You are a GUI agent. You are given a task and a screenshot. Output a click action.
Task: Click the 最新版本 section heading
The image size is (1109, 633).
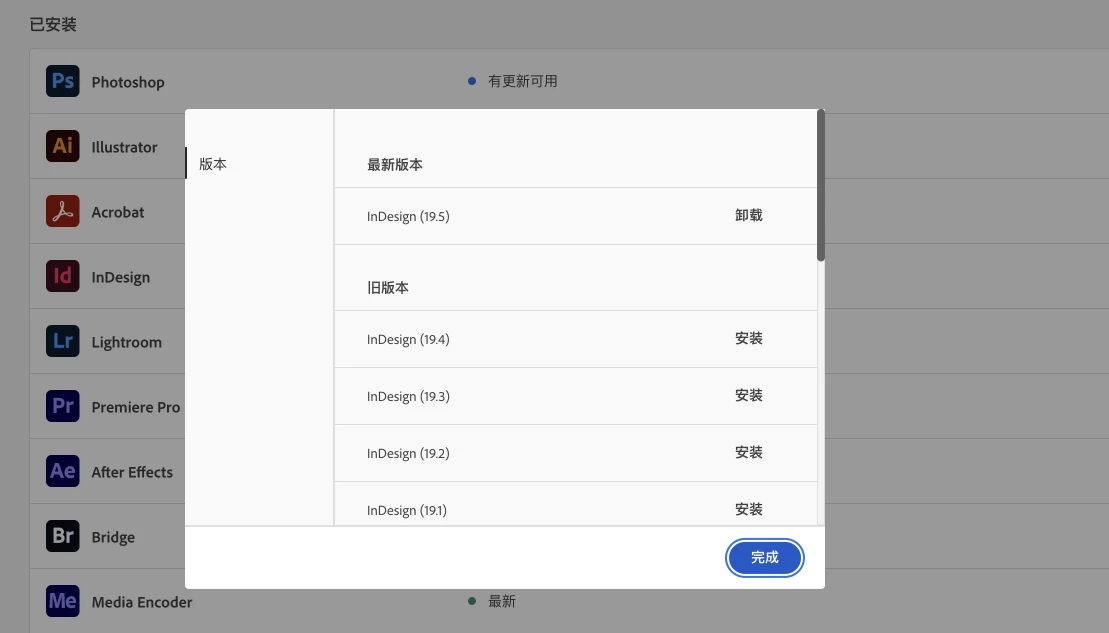click(x=395, y=165)
